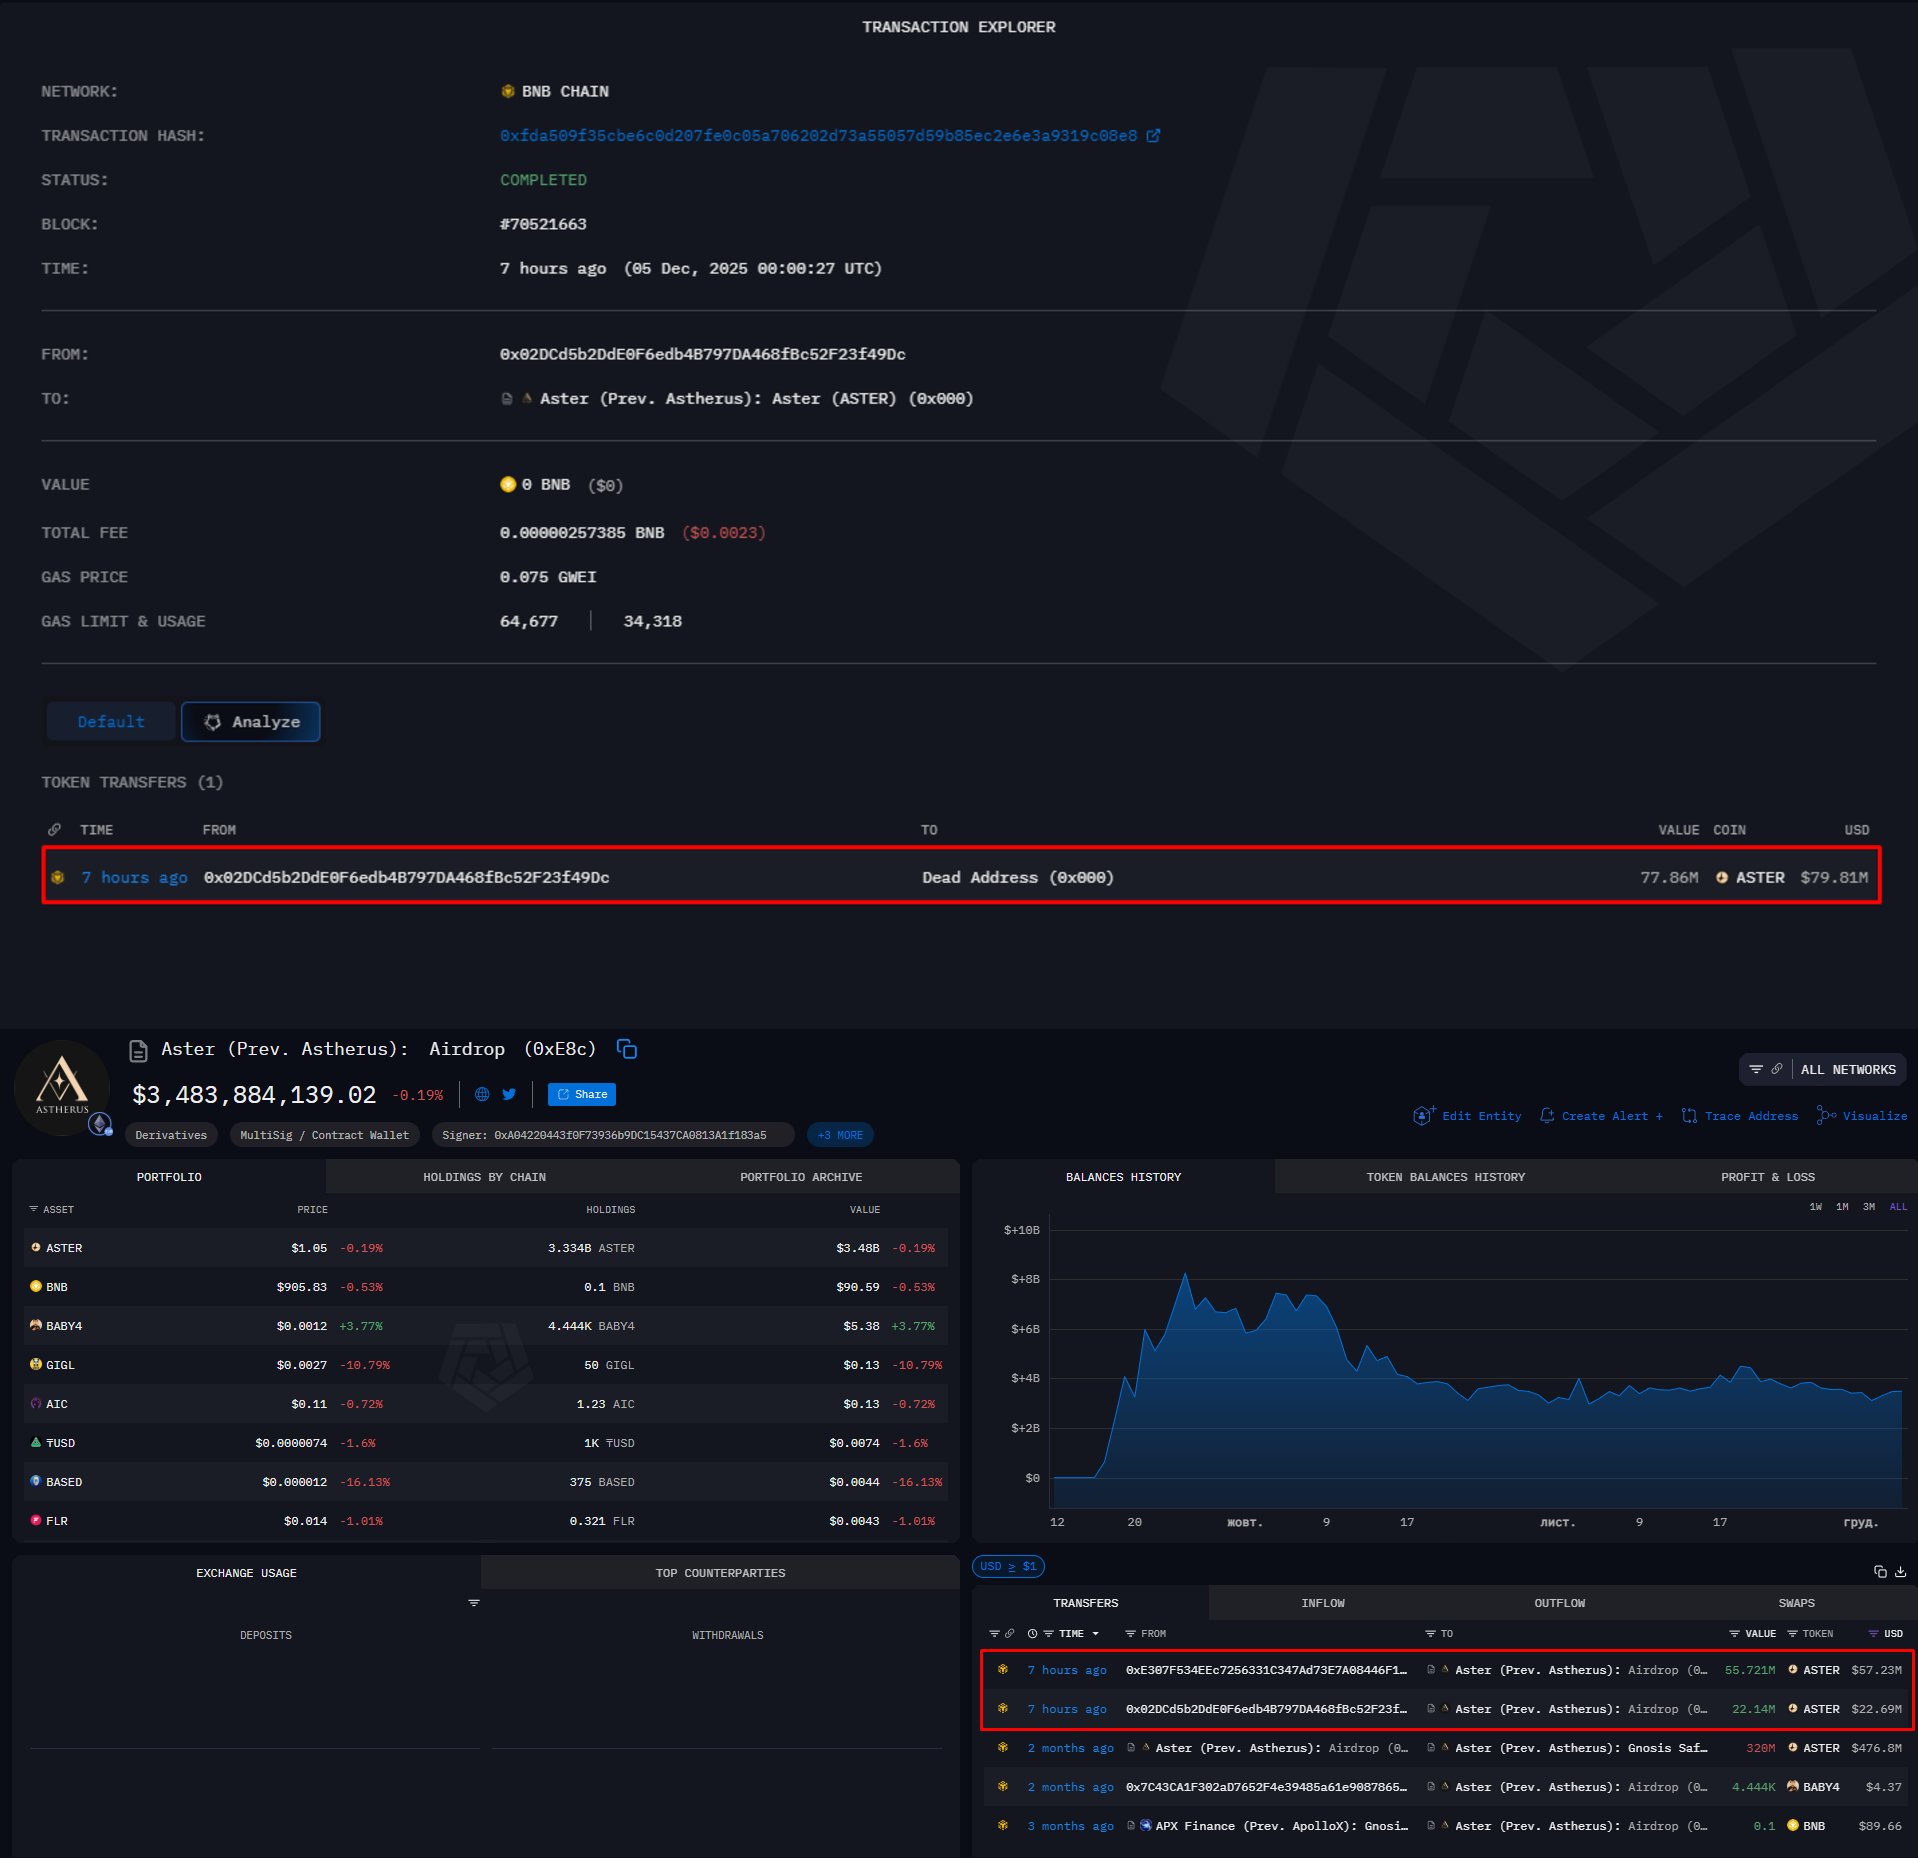
Task: Copy the Aster Airdrop address
Action: (627, 1049)
